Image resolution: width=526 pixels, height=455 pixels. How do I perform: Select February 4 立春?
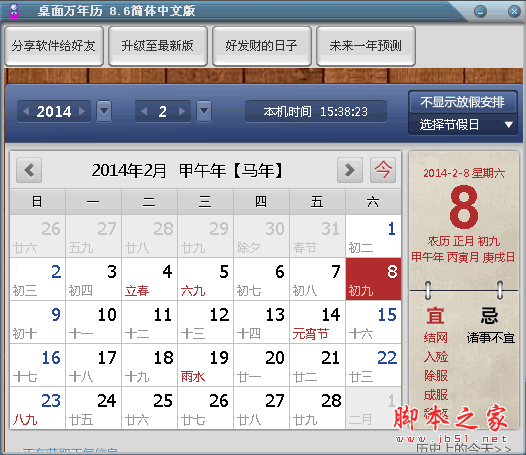point(150,279)
